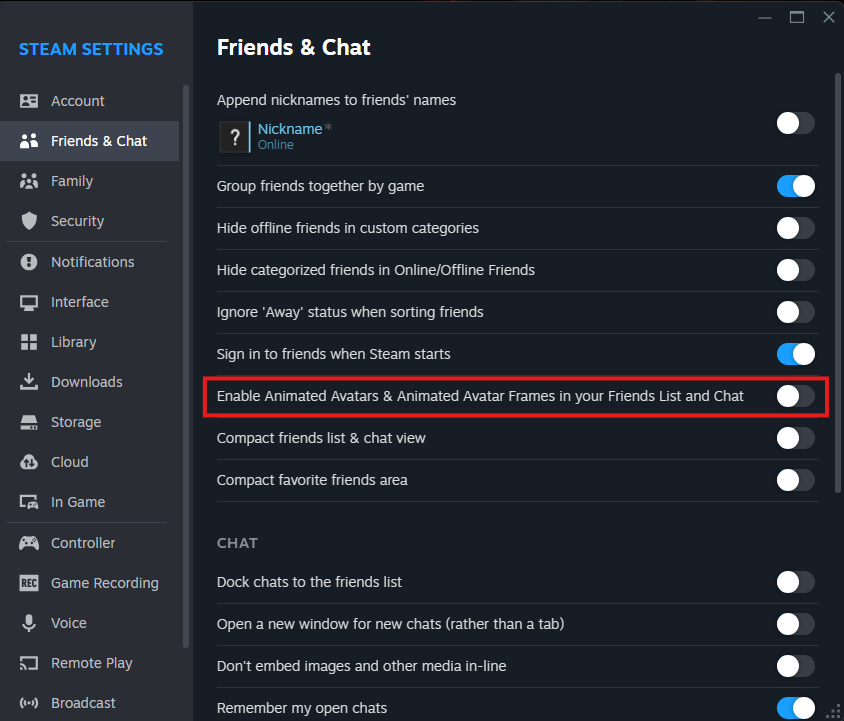The height and width of the screenshot is (721, 844).
Task: Click the settings page vertical scrollbar
Action: click(837, 283)
